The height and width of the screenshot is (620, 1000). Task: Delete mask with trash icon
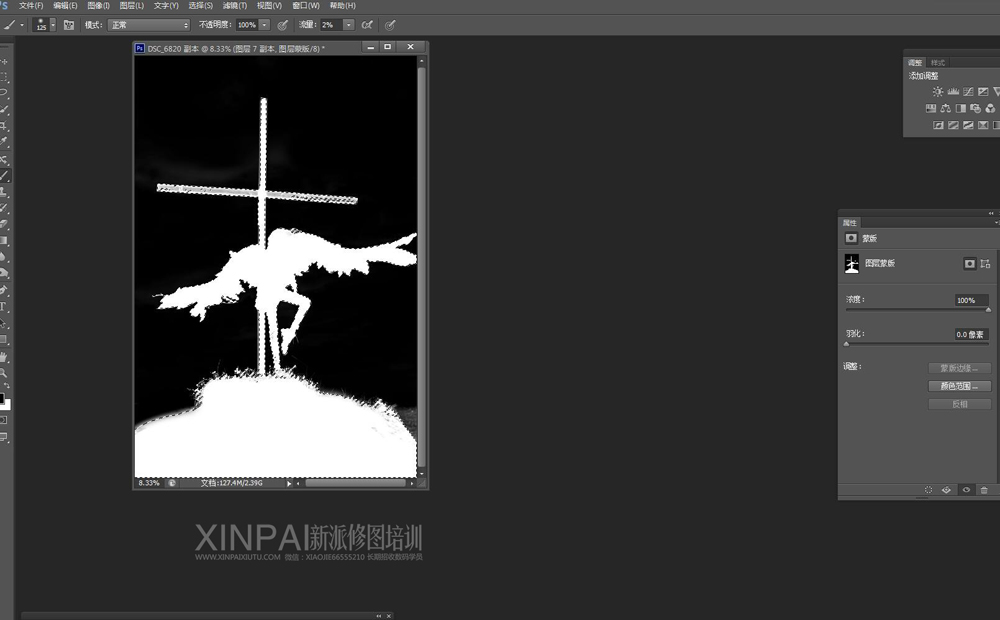[984, 490]
